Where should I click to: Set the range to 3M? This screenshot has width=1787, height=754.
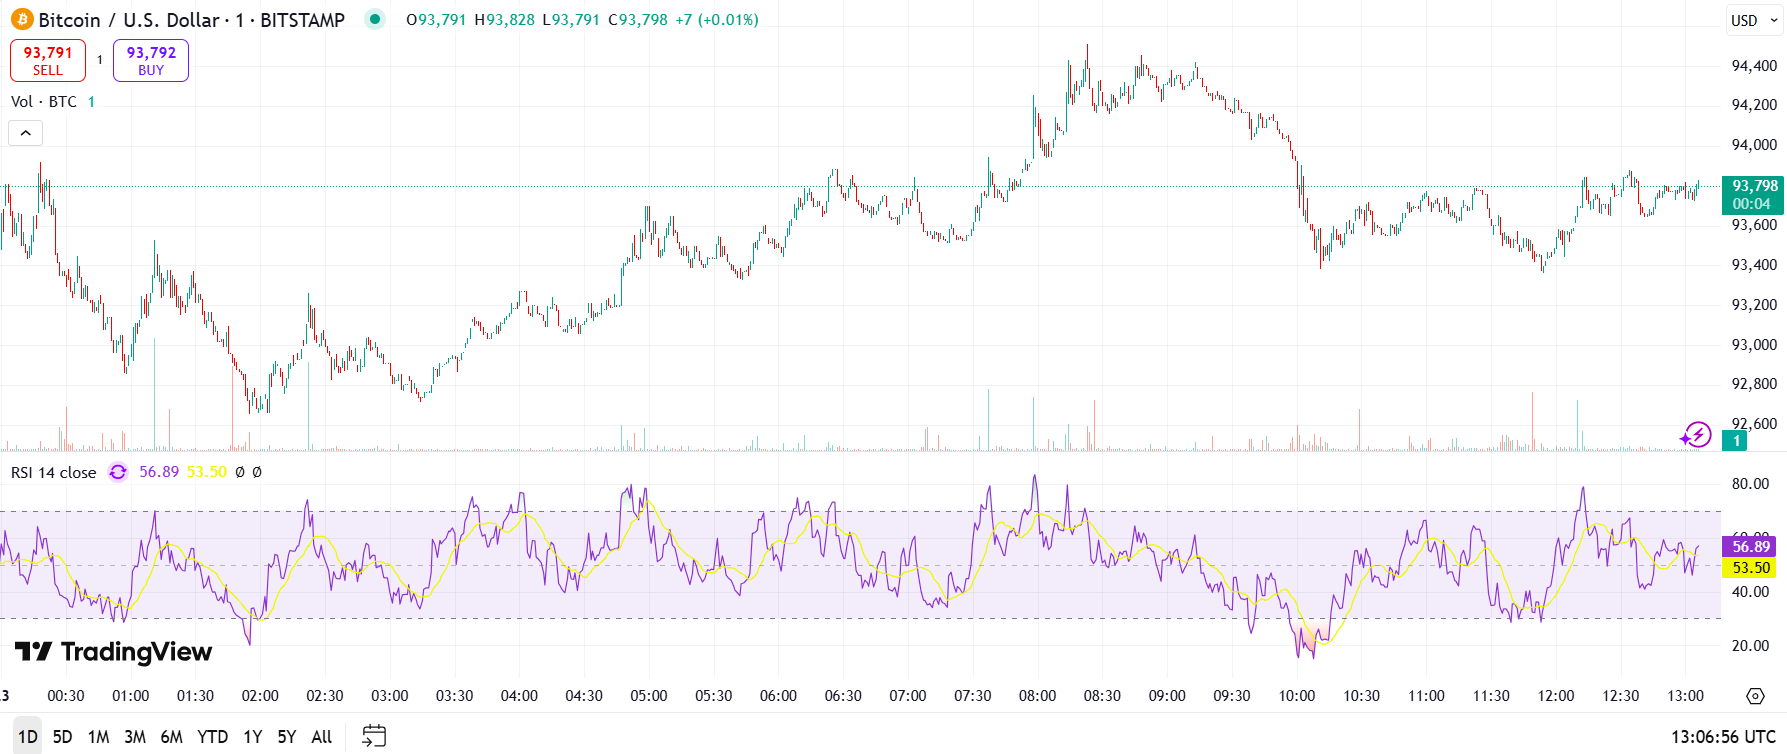(x=135, y=737)
